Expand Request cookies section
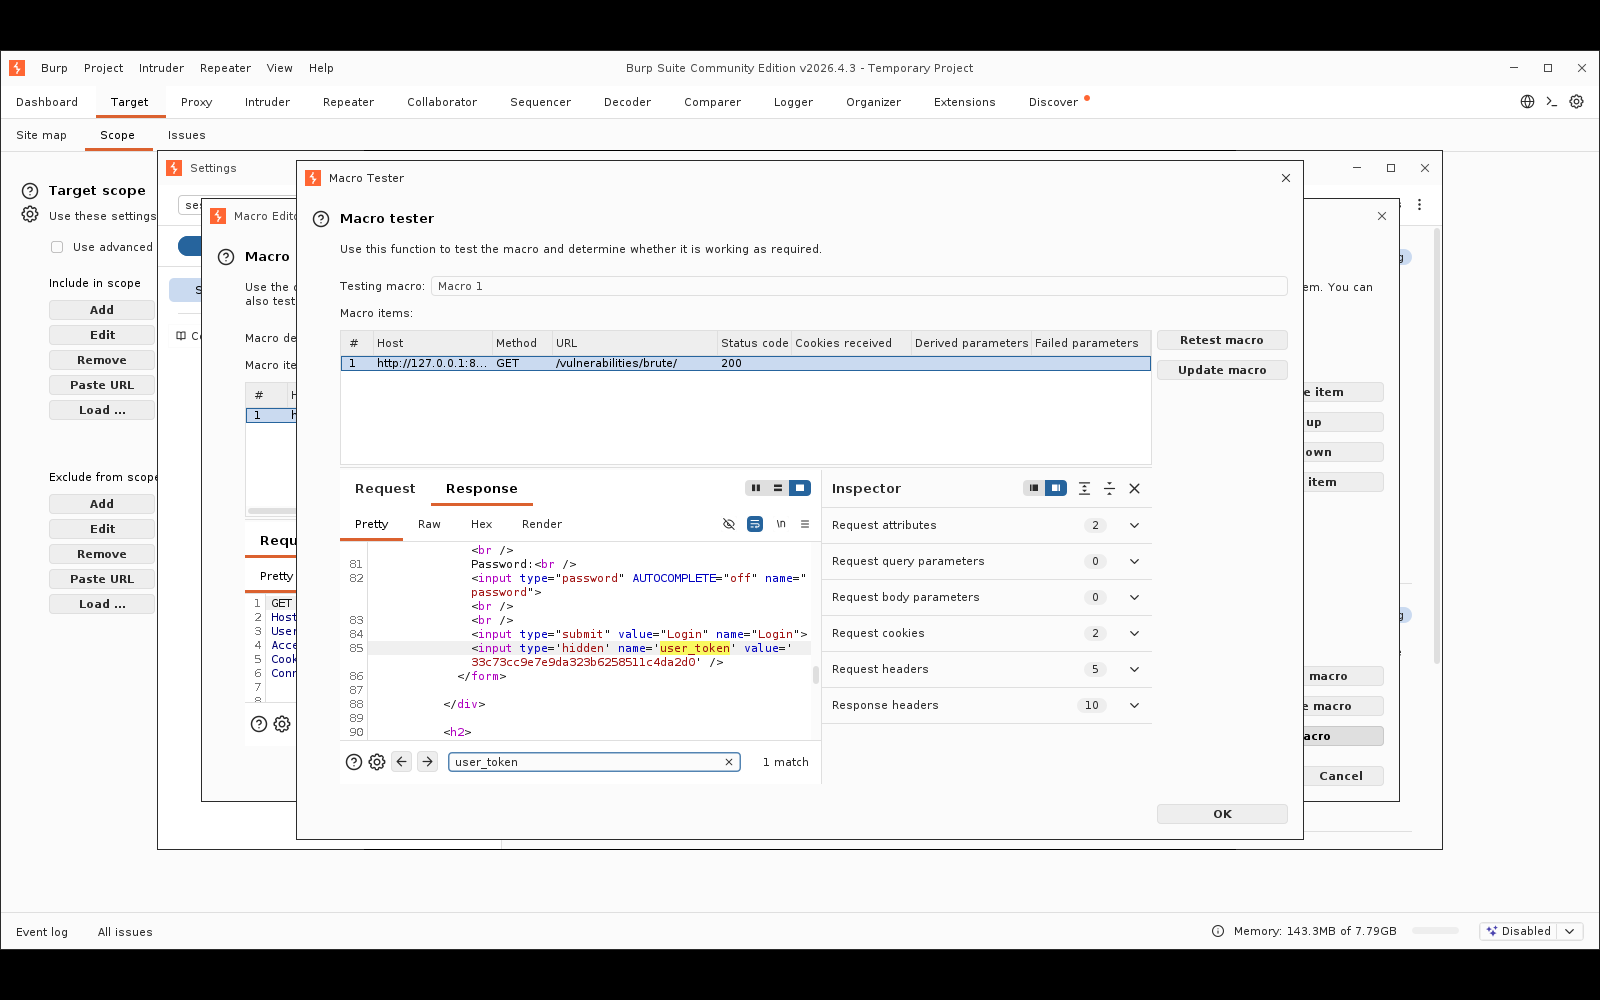The image size is (1600, 1000). [x=1135, y=634]
